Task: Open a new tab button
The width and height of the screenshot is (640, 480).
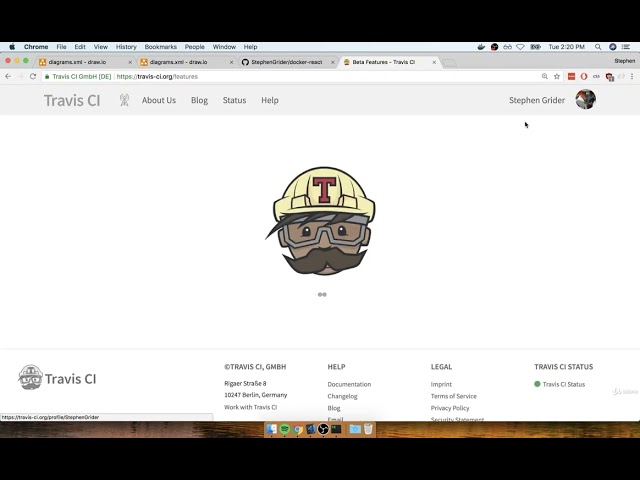Action: pyautogui.click(x=449, y=62)
